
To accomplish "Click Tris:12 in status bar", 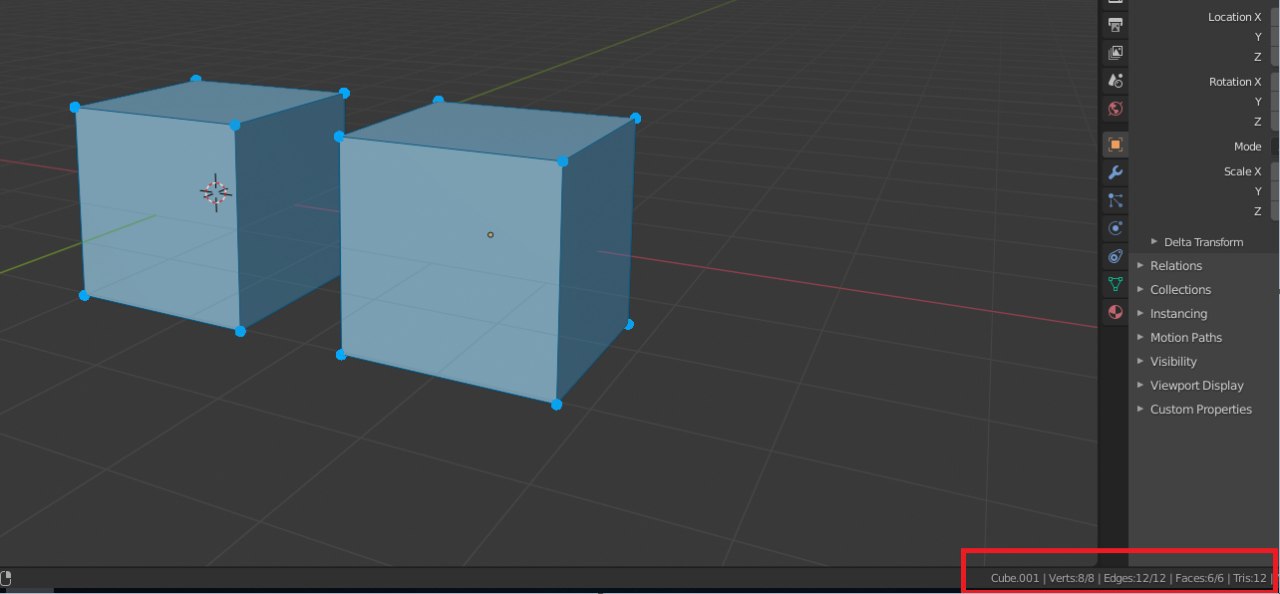I will pyautogui.click(x=1250, y=578).
